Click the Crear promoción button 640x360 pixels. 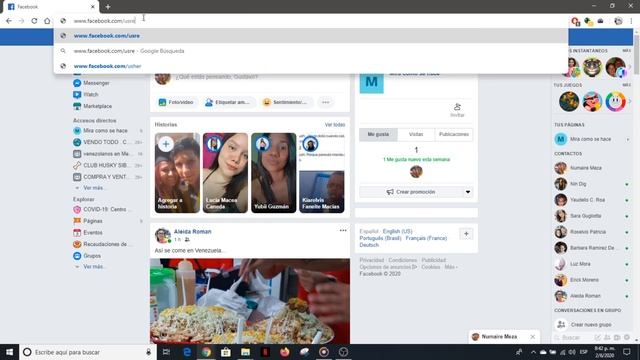point(411,192)
